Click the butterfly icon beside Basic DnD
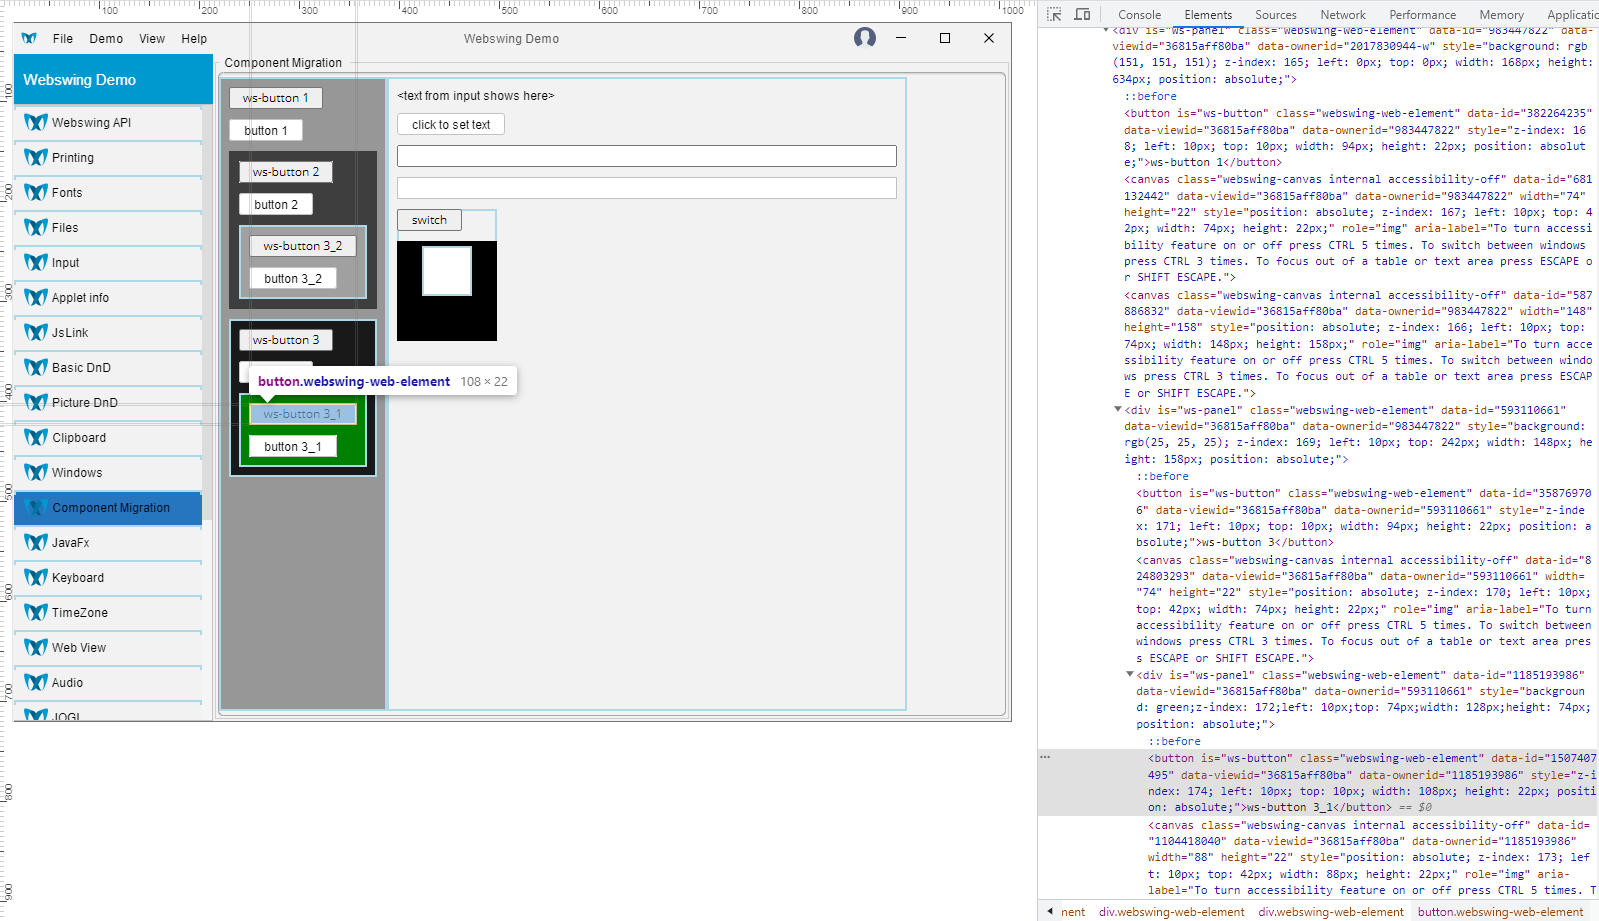 click(x=36, y=367)
